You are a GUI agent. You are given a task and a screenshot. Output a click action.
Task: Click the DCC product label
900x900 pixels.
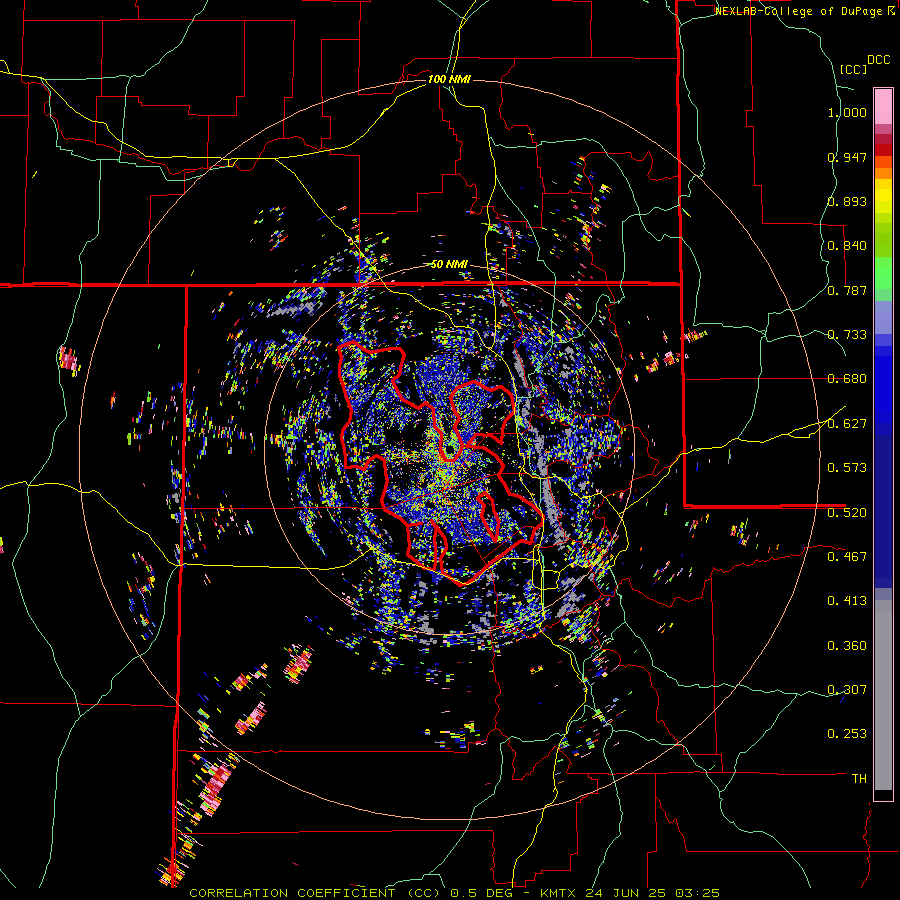tap(878, 60)
